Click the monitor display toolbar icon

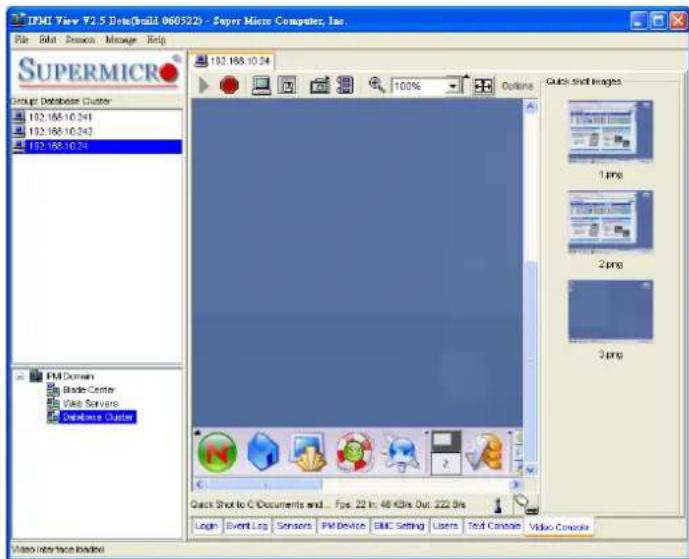[x=261, y=85]
